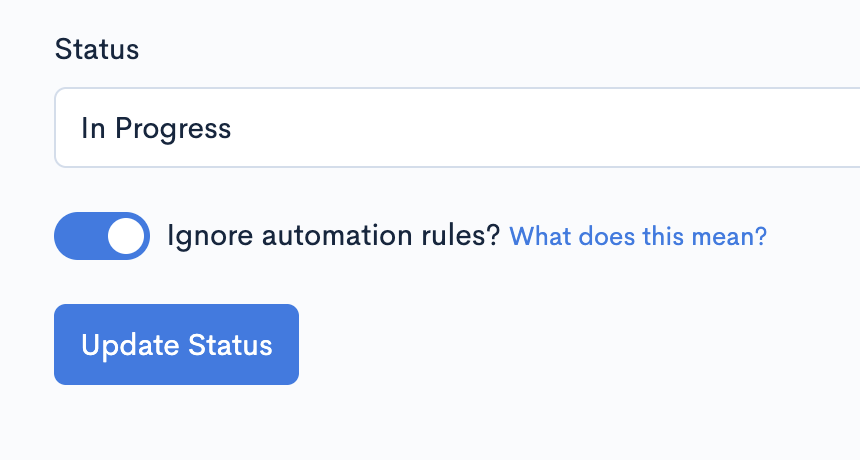Disable the blue automation rules toggle
The height and width of the screenshot is (460, 860).
[x=102, y=236]
